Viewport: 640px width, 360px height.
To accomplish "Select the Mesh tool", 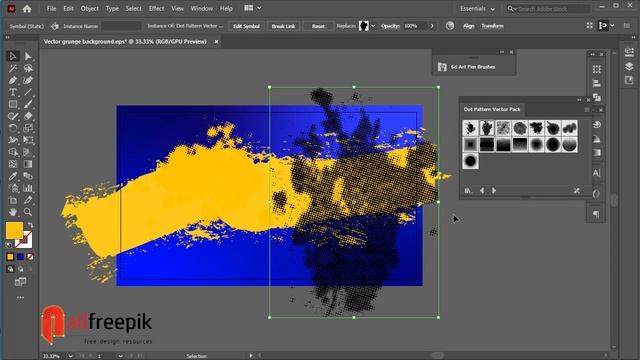I will [x=13, y=164].
